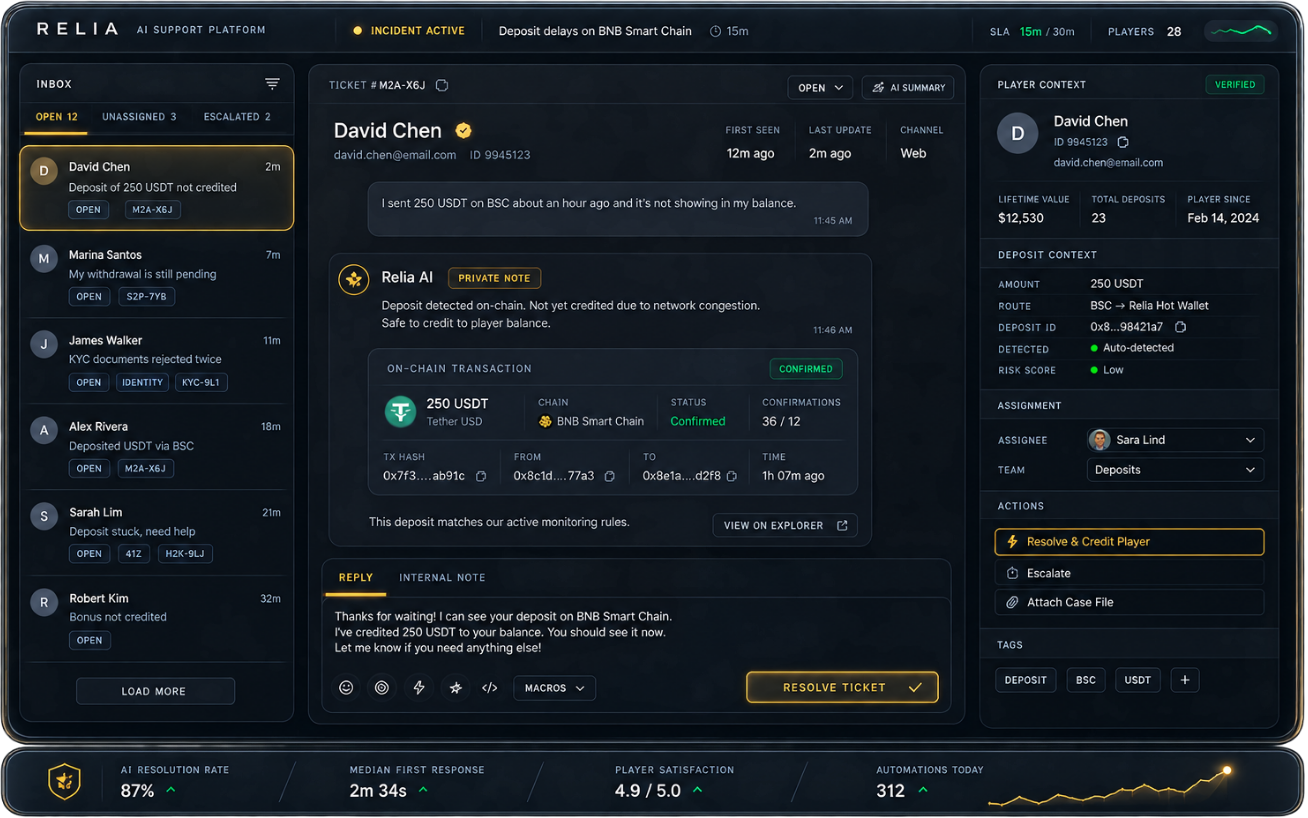Click SLA sparkline chart in top bar

point(1241,31)
